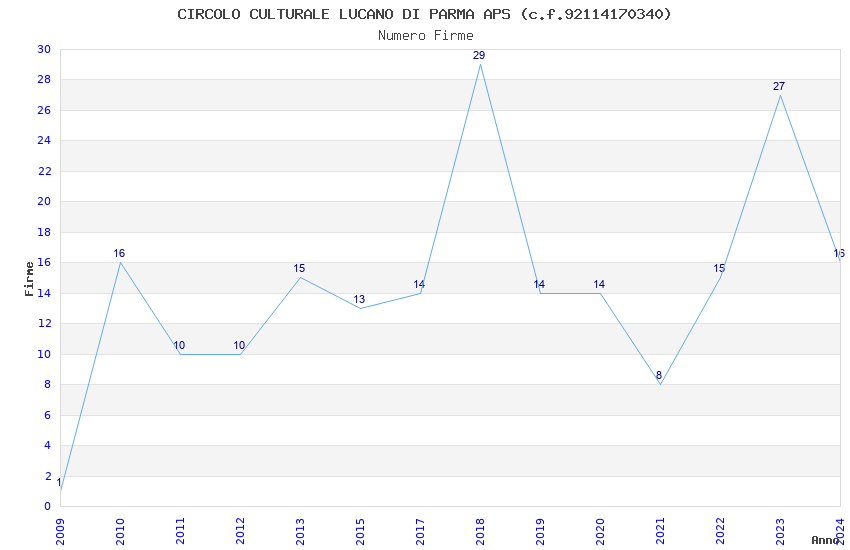Click y-axis tick value 18

coord(44,232)
